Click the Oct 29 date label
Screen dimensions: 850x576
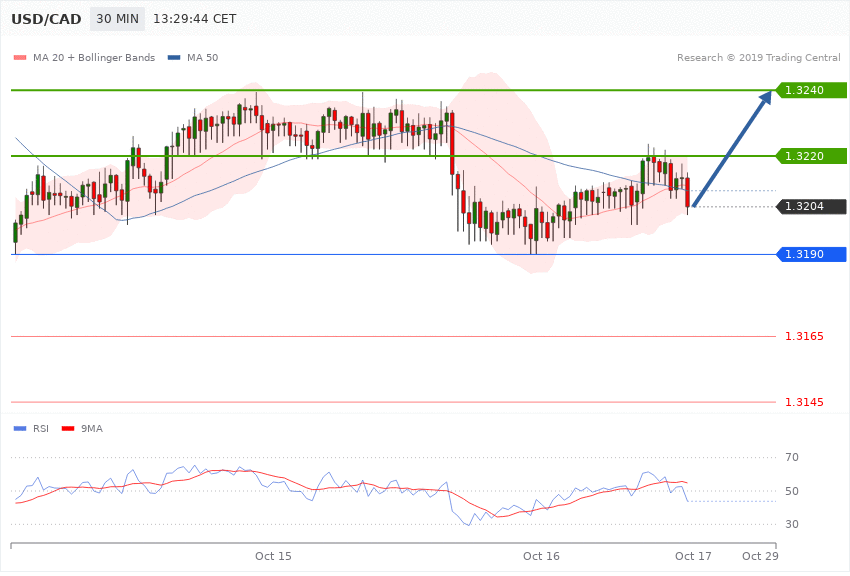760,556
